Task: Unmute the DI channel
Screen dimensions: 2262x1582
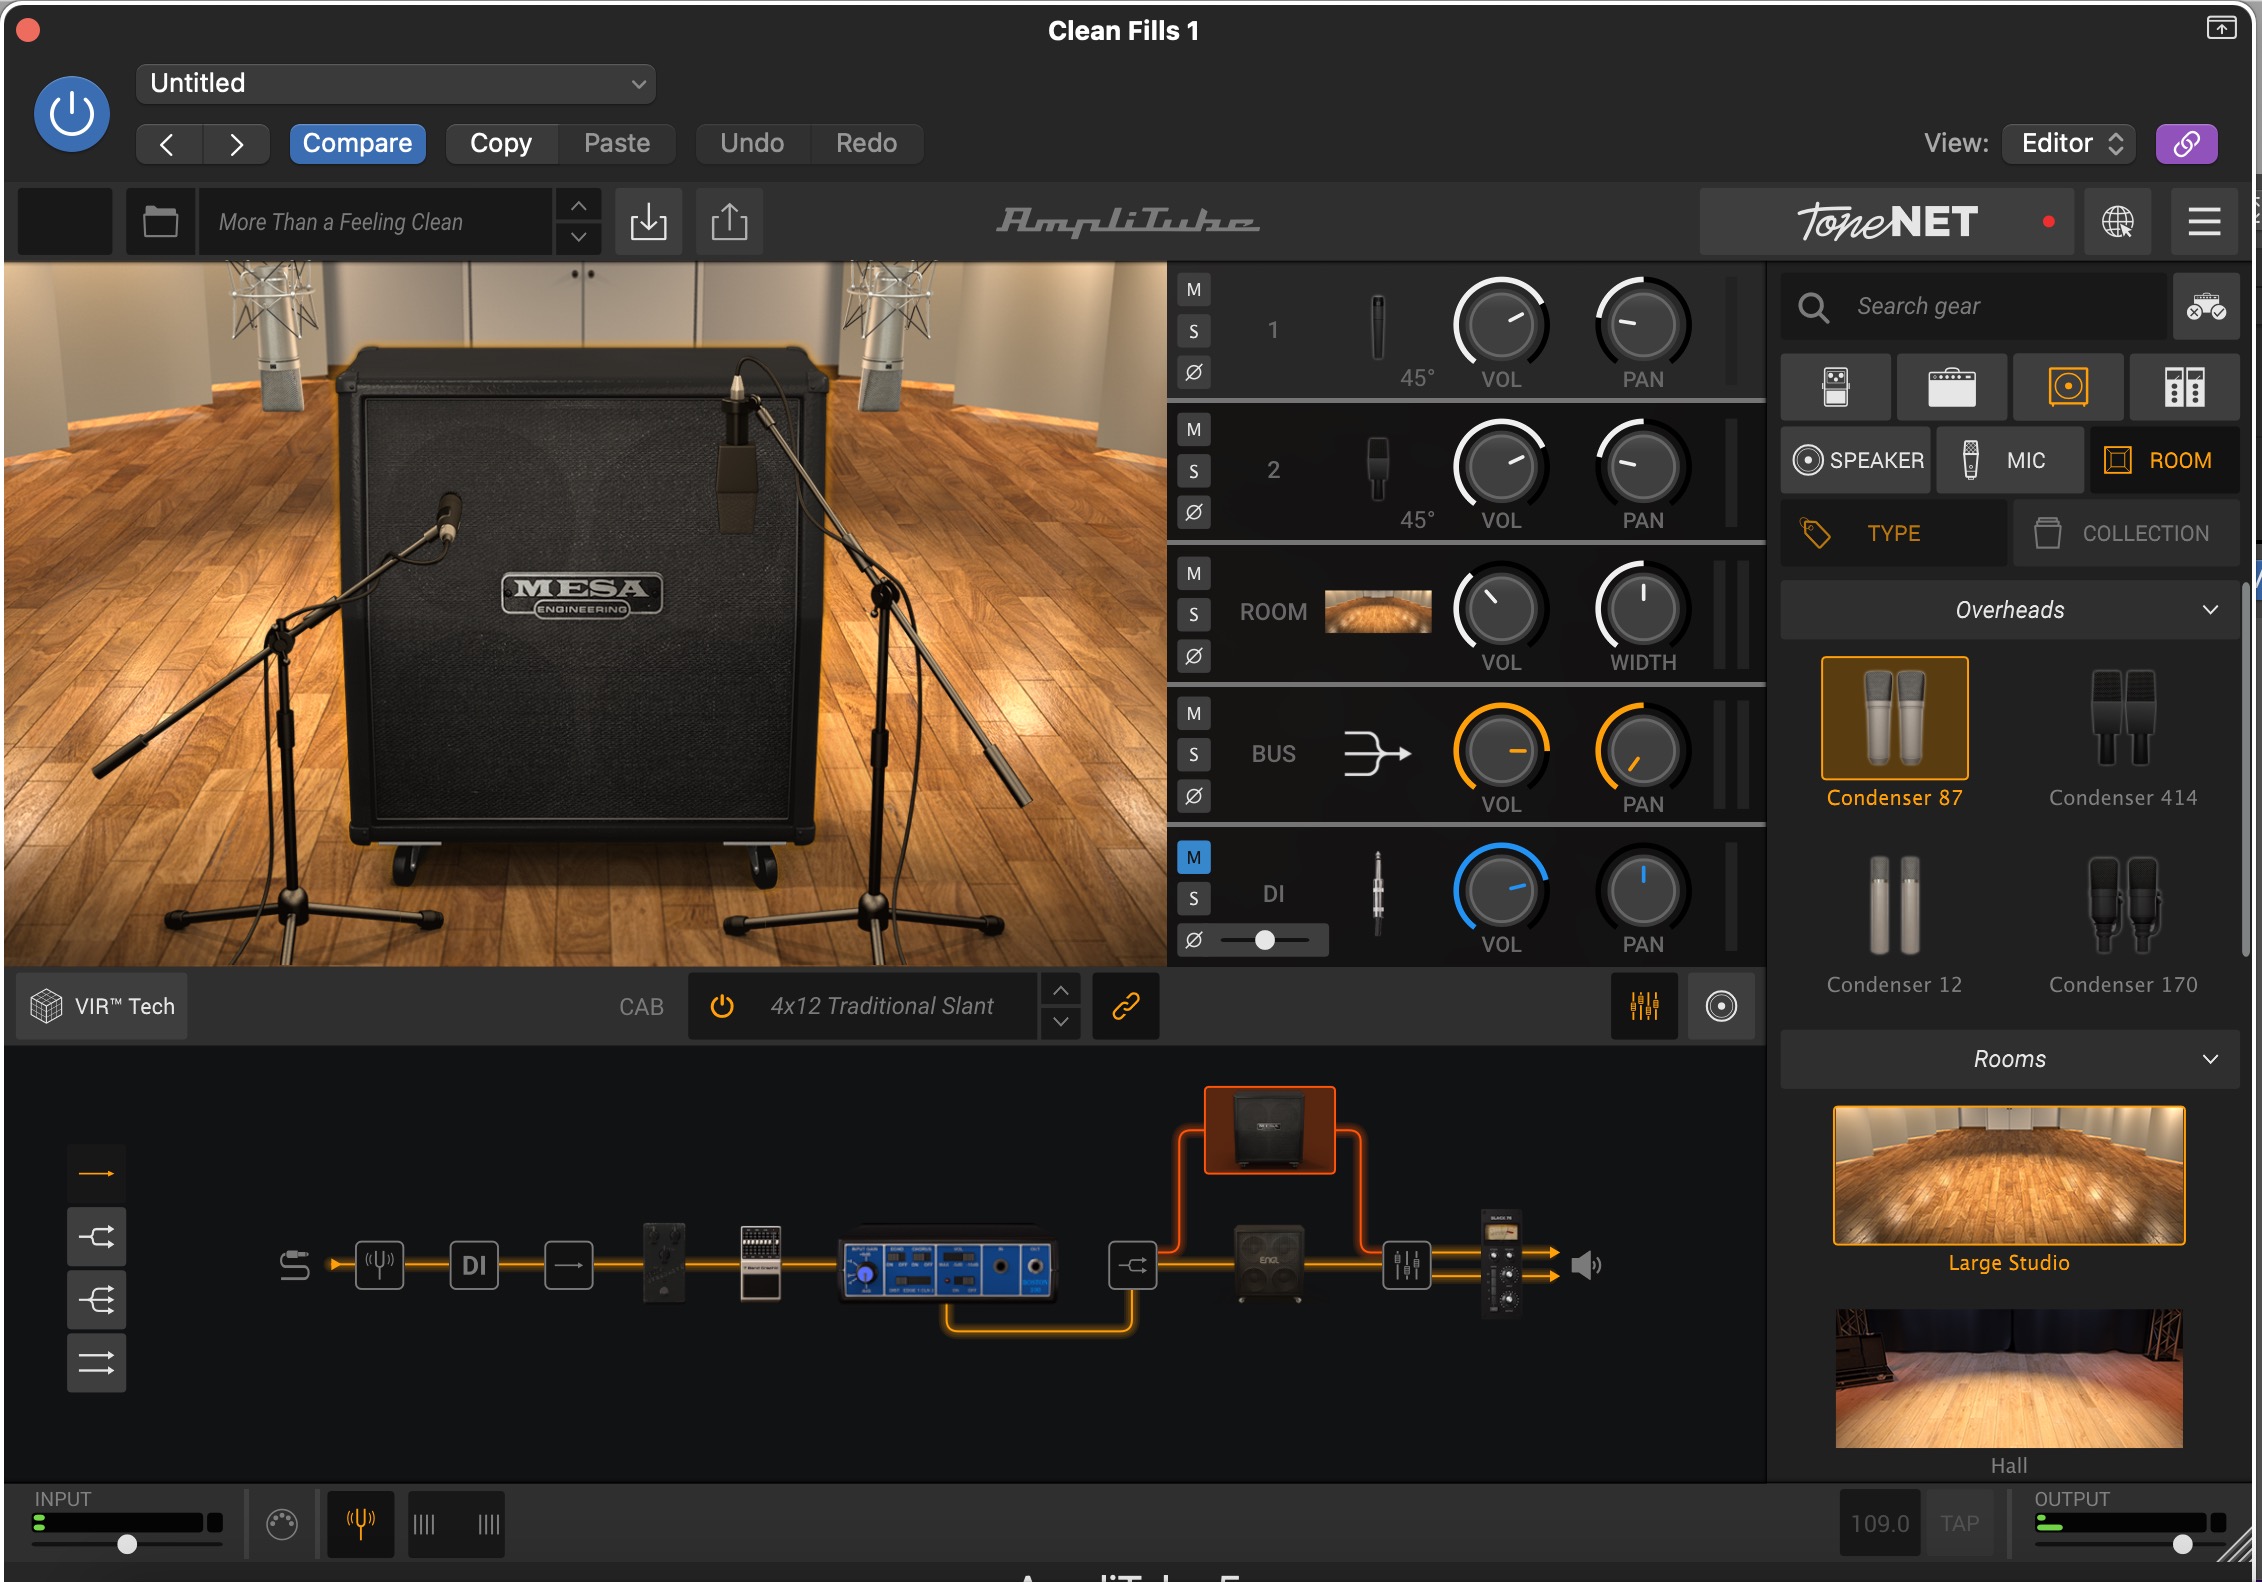Action: tap(1193, 857)
